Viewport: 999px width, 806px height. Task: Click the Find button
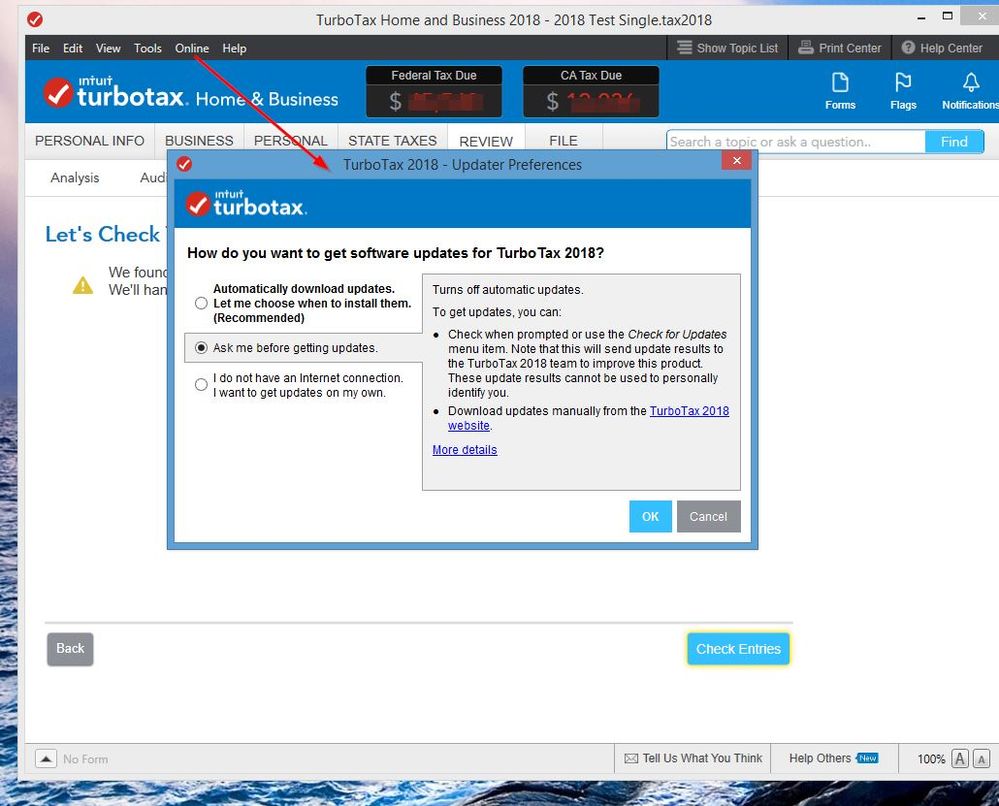(x=954, y=141)
